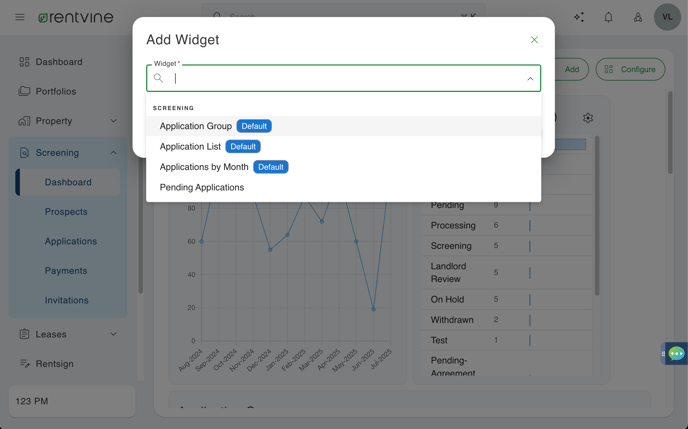
Task: Click the Portfolios folder icon
Action: (x=24, y=91)
